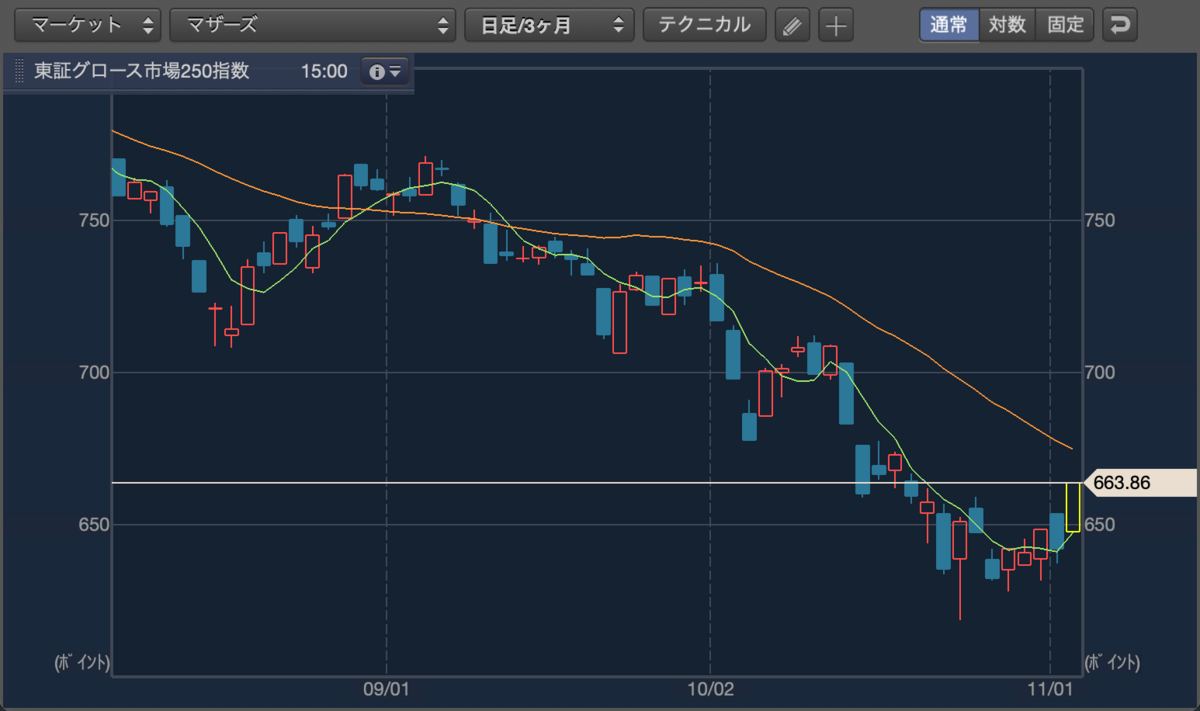Click the right-axis 650 price label
The image size is (1200, 711).
(x=1101, y=525)
